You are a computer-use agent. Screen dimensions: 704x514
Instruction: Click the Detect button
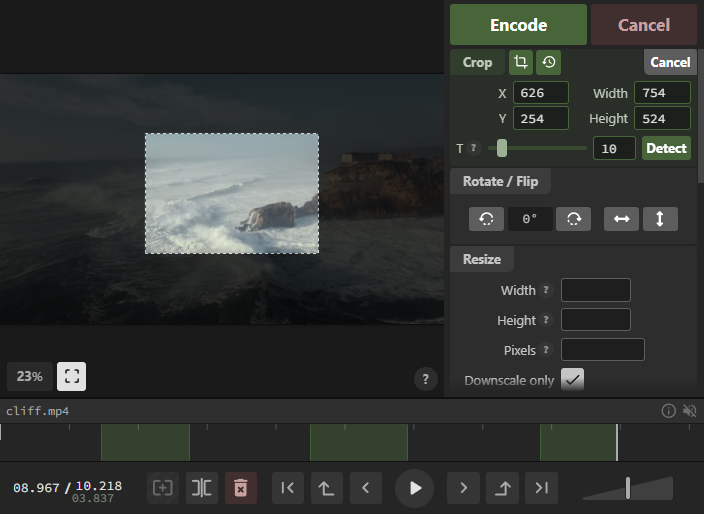point(666,148)
